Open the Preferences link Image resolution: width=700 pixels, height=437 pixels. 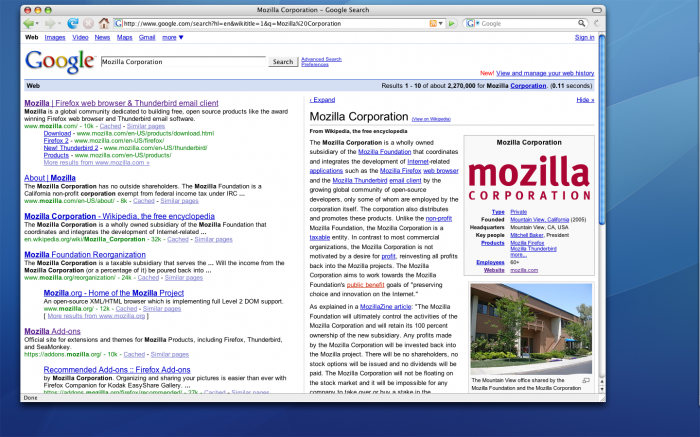click(315, 64)
